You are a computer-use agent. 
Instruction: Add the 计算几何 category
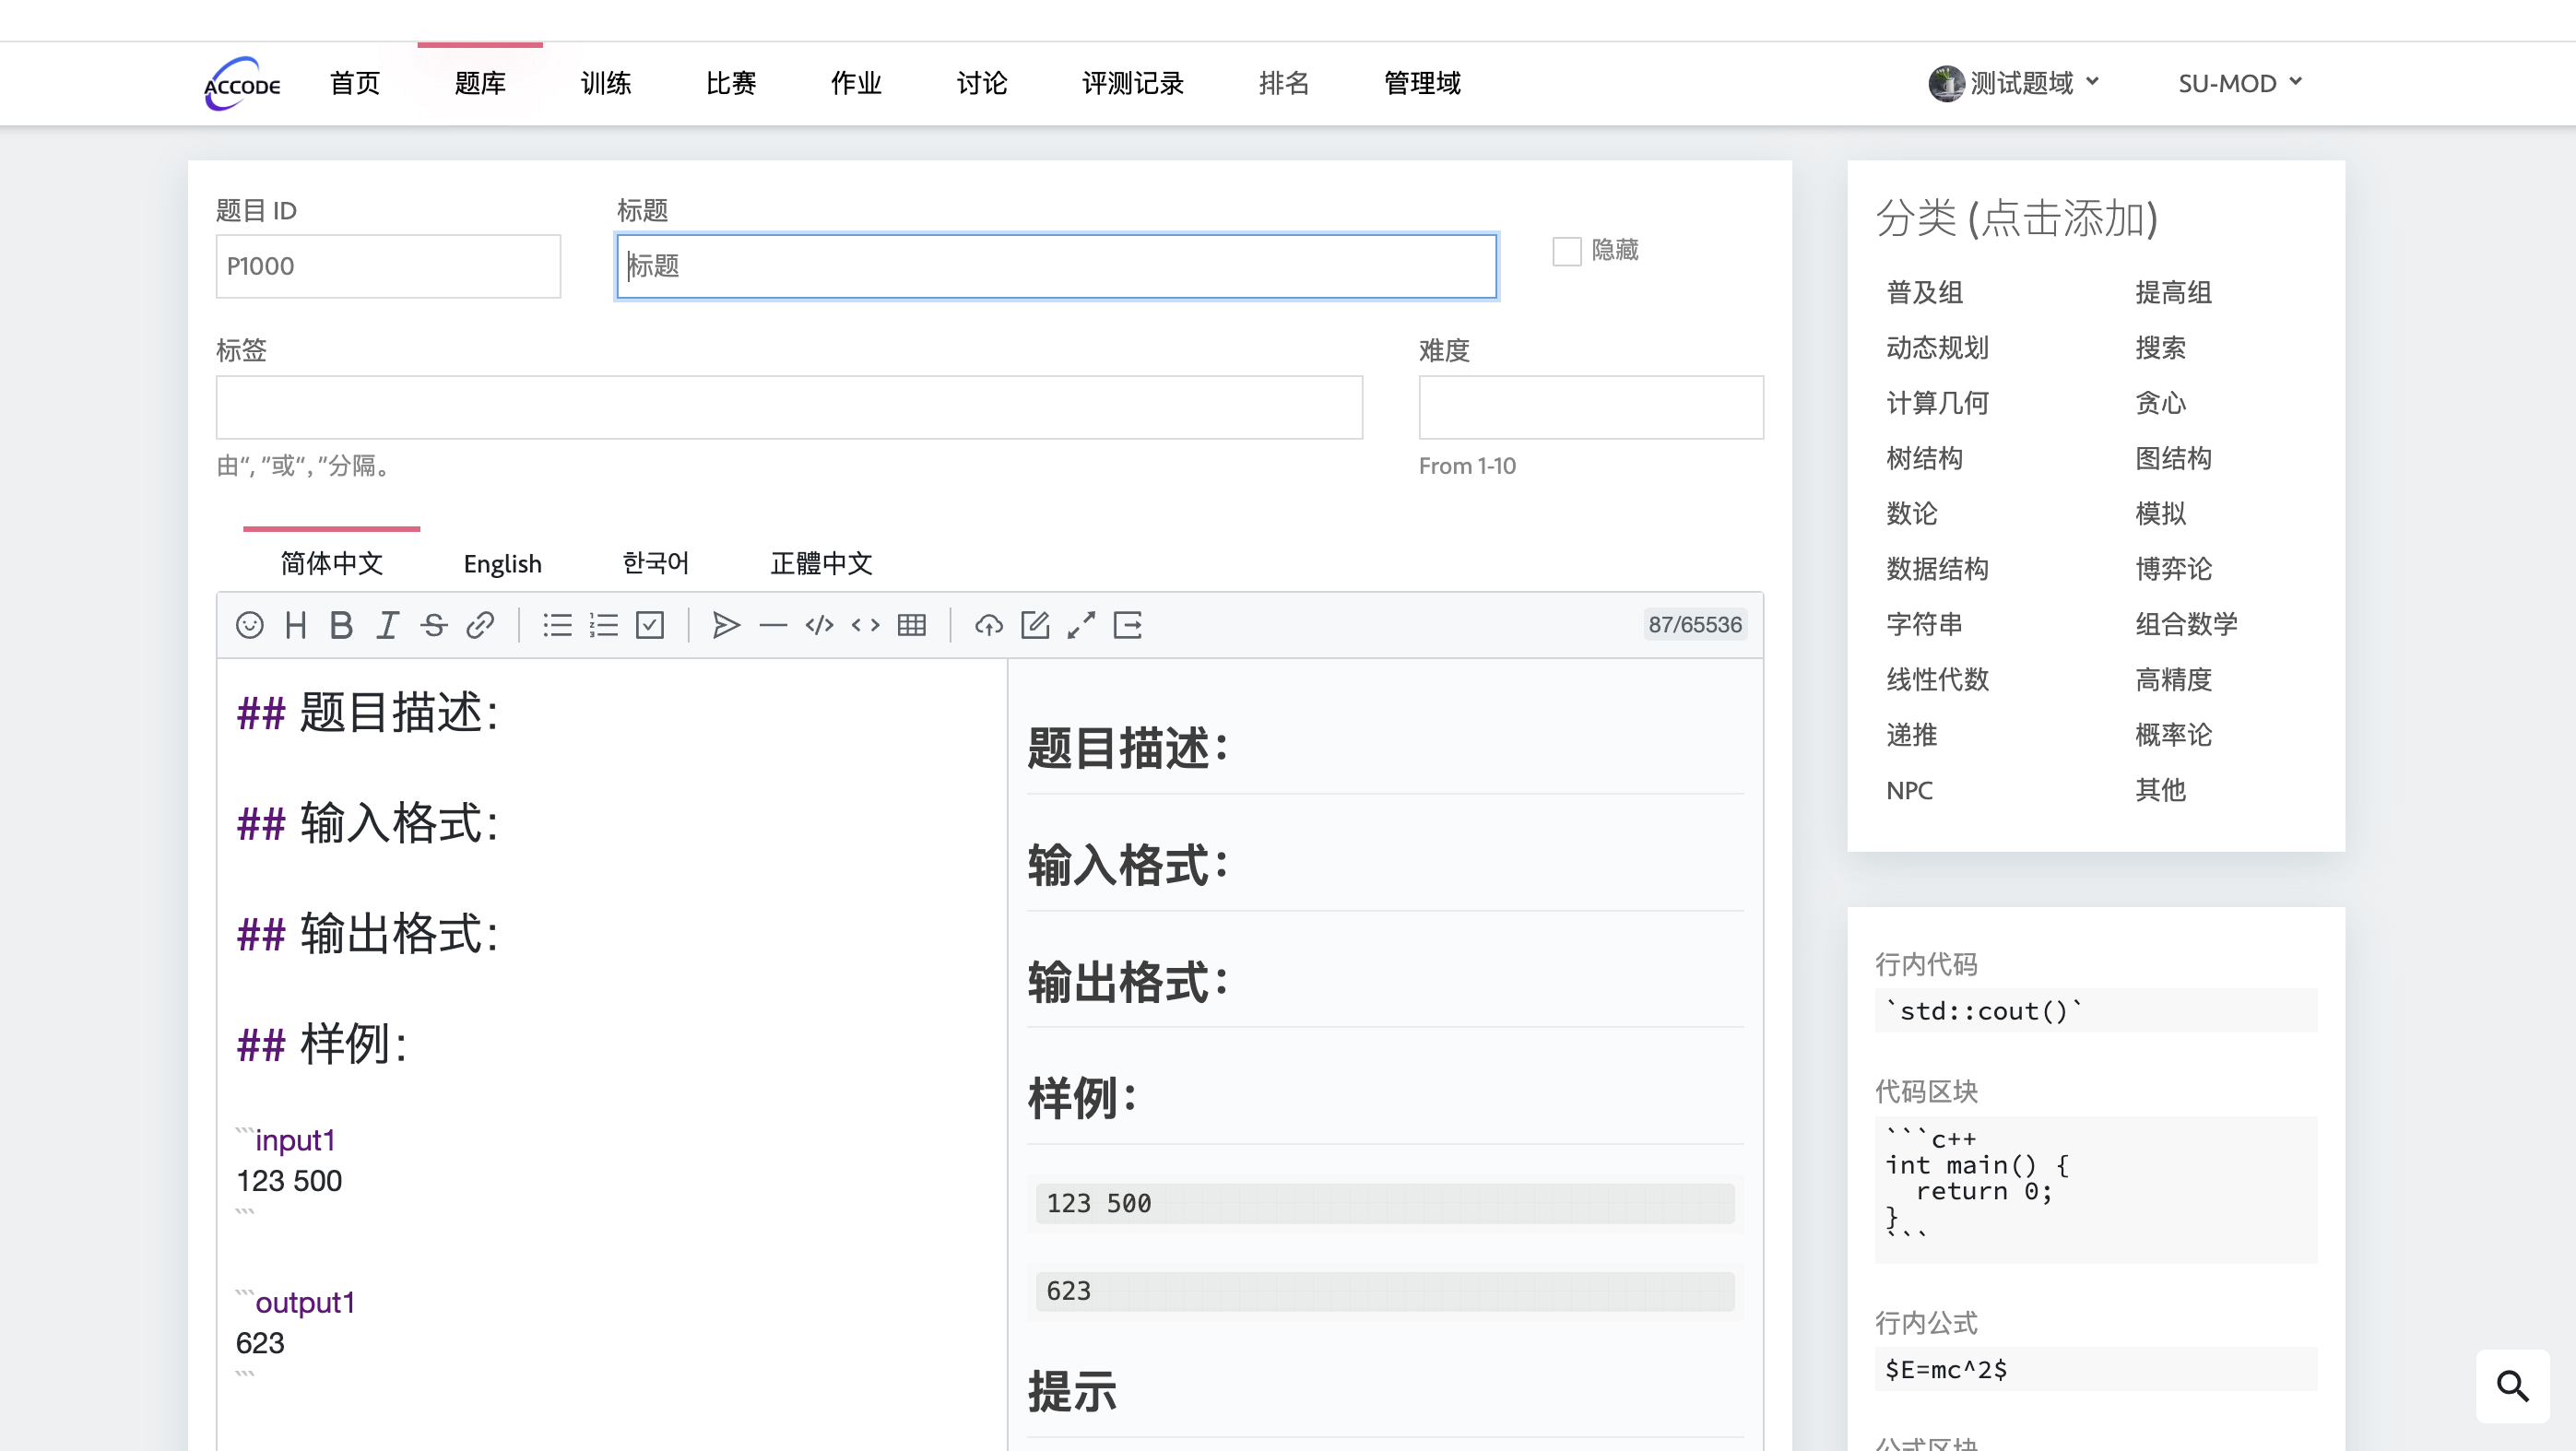click(x=1937, y=403)
